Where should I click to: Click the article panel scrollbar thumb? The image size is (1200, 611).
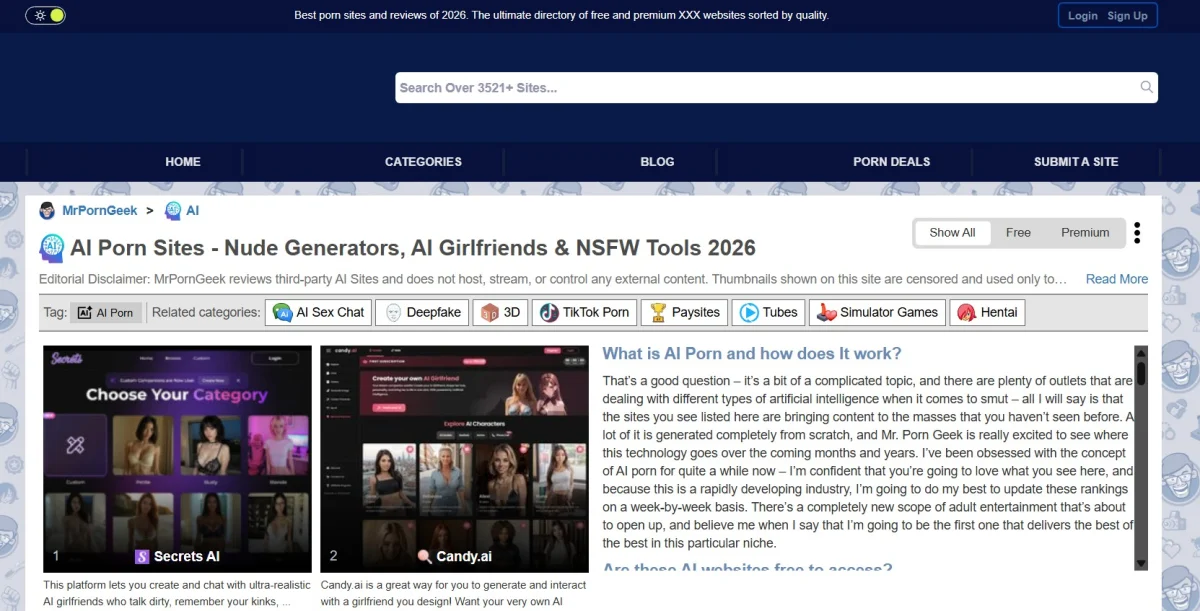(x=1141, y=374)
